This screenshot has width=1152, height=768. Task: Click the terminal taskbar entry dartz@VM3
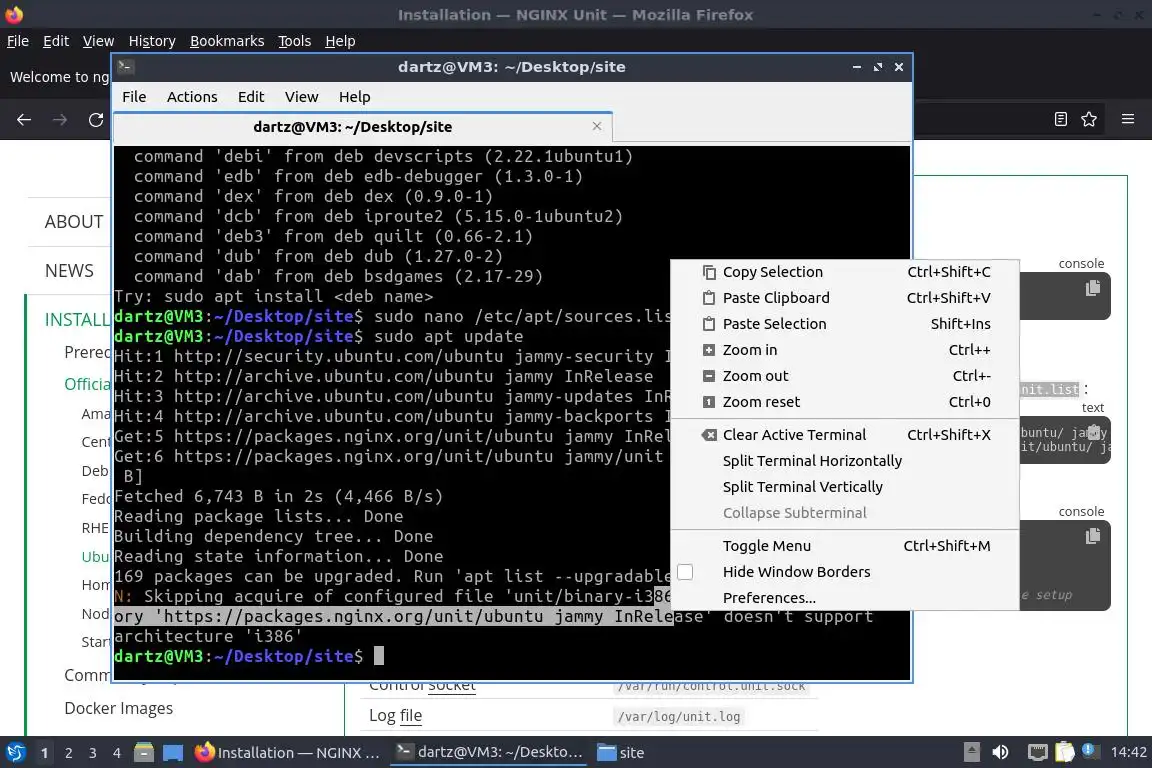pyautogui.click(x=489, y=753)
